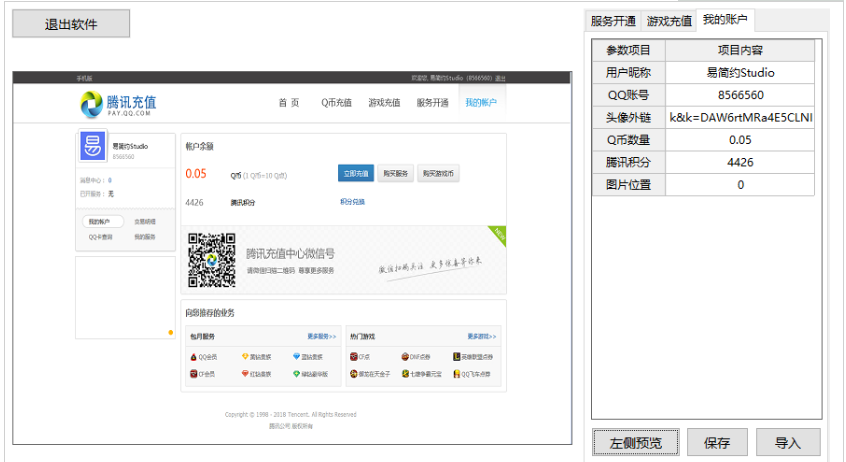Image resolution: width=846 pixels, height=462 pixels.
Task: Click the 易简约Studio profile avatar
Action: pos(93,148)
